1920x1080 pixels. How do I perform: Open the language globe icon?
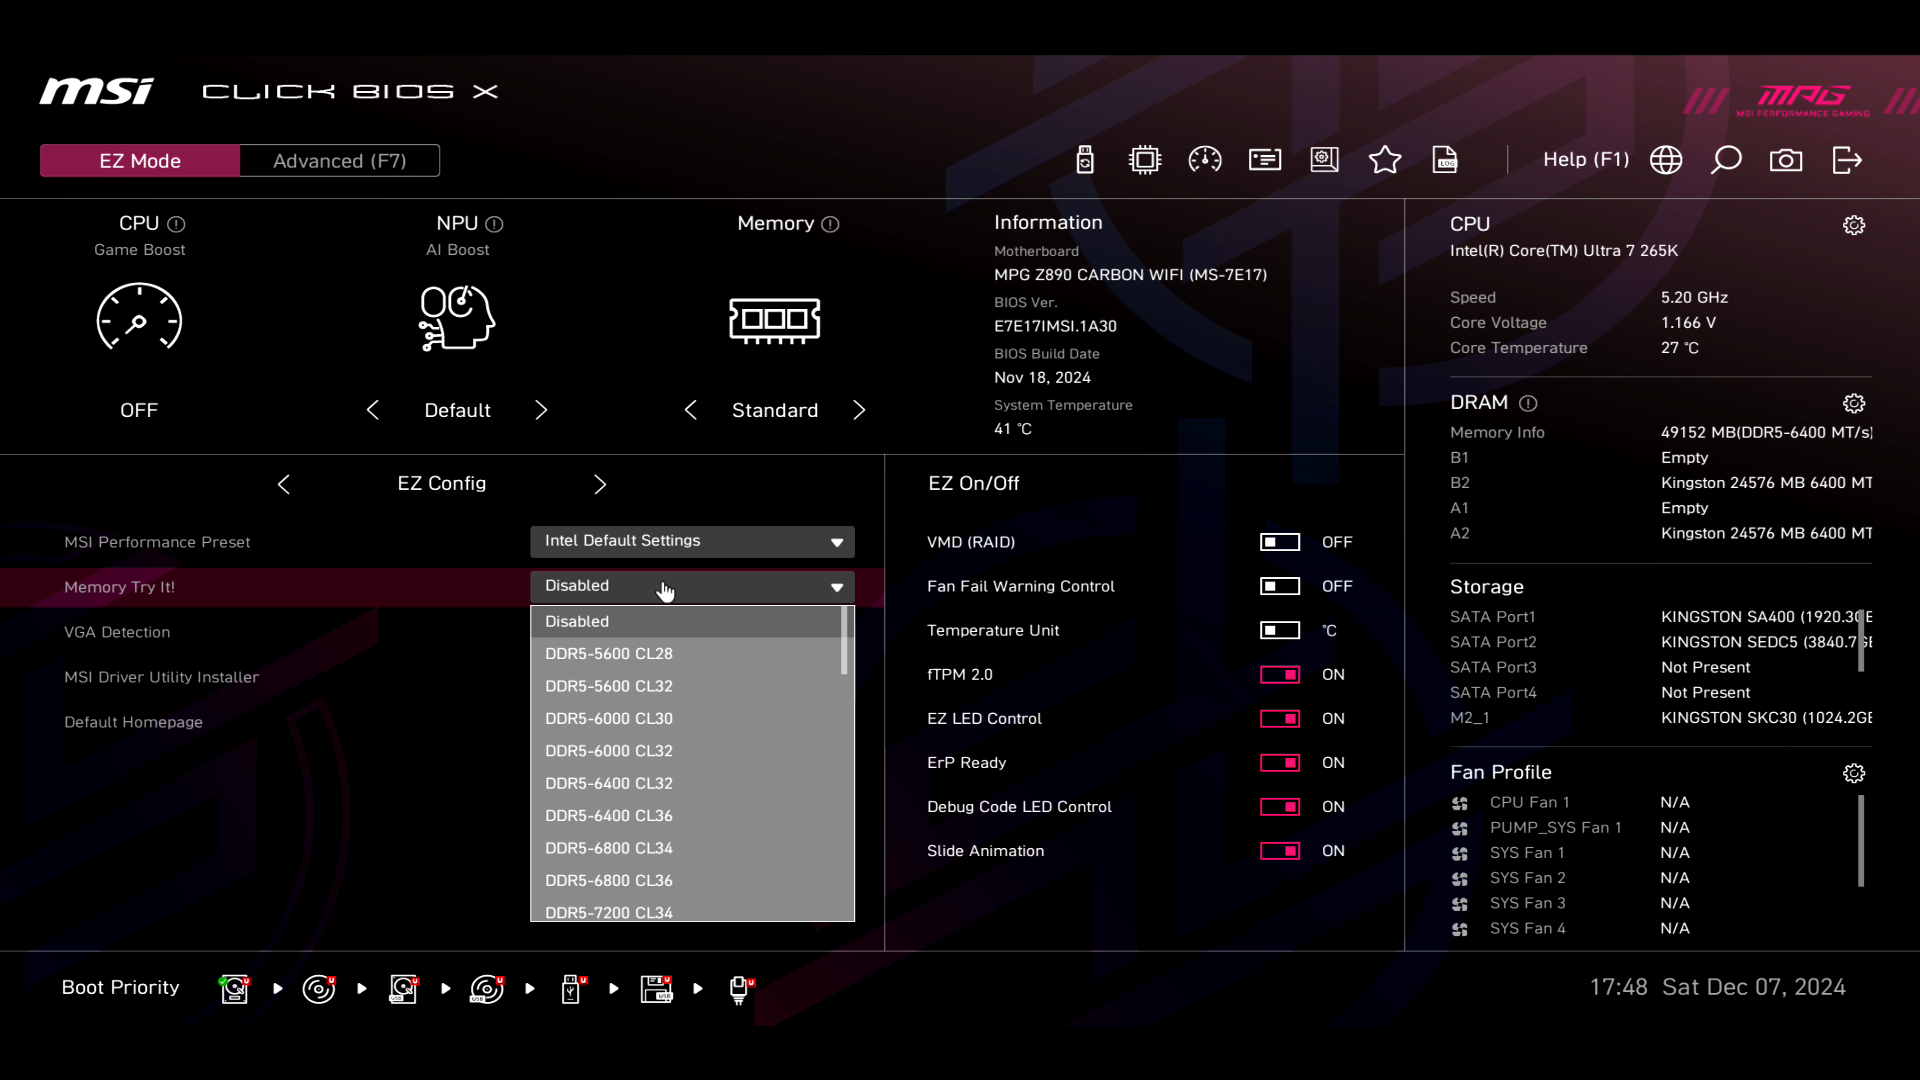coord(1666,160)
